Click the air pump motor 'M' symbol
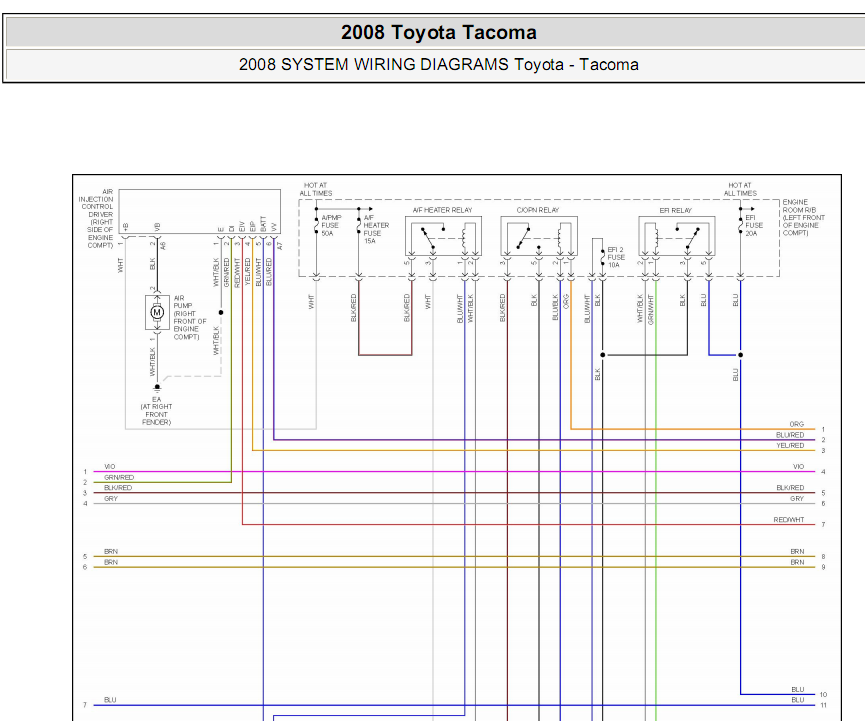Viewport: 865px width, 721px height. point(157,312)
